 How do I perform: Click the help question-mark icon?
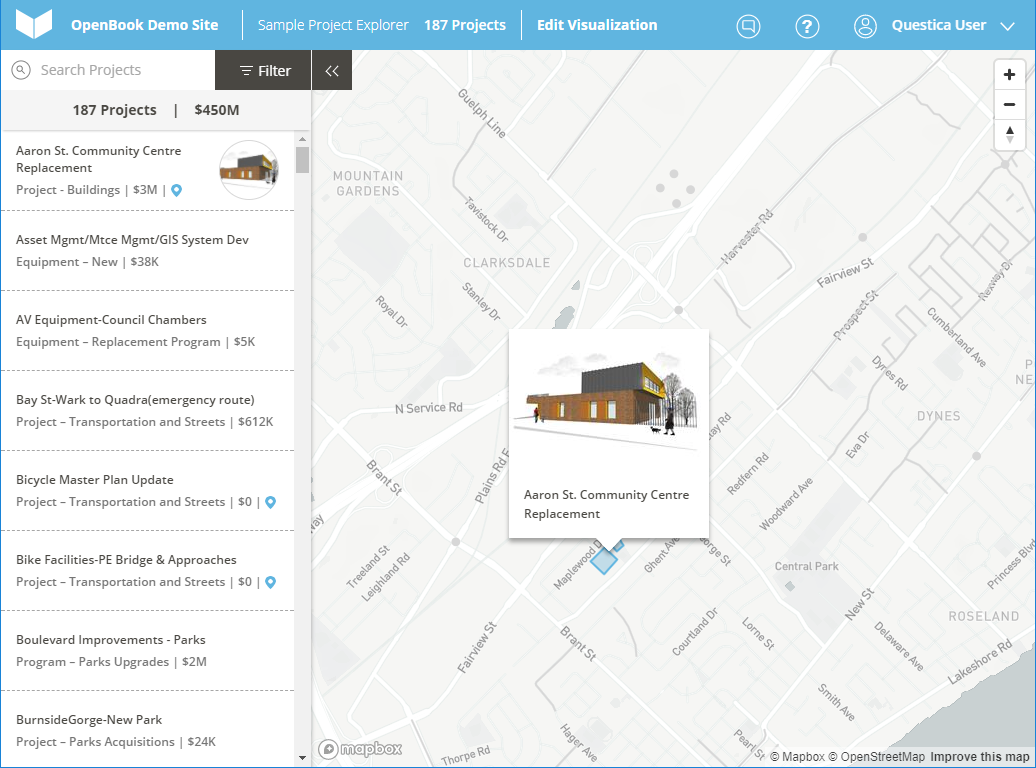(x=807, y=26)
